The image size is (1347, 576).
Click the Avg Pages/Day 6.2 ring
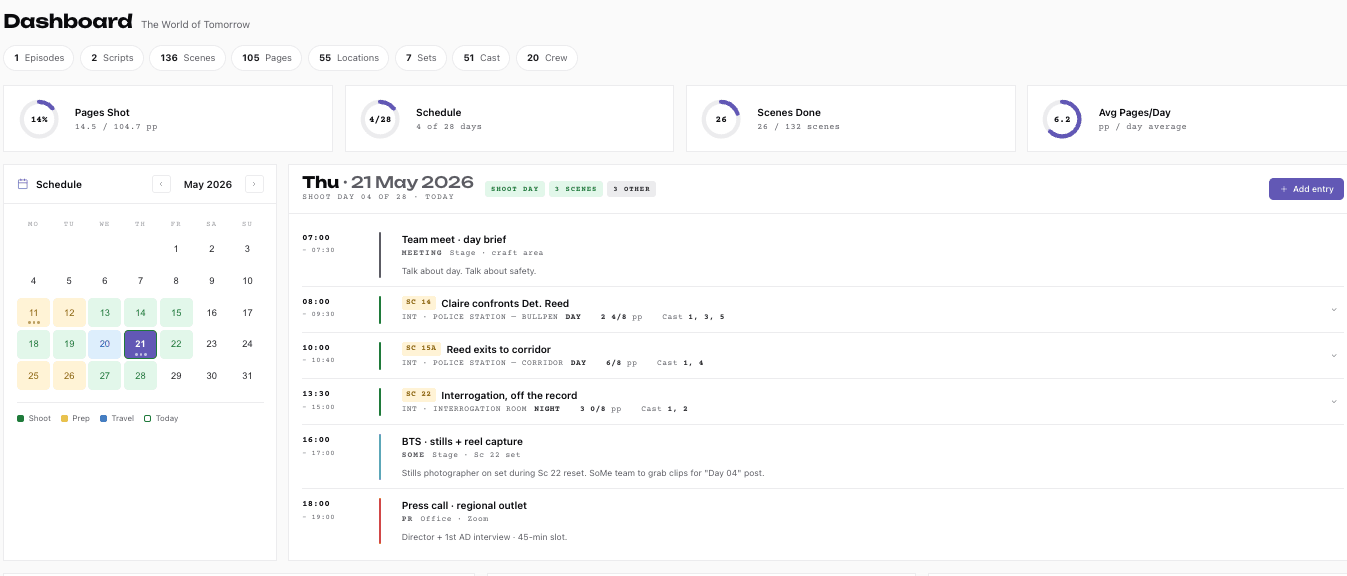1062,119
